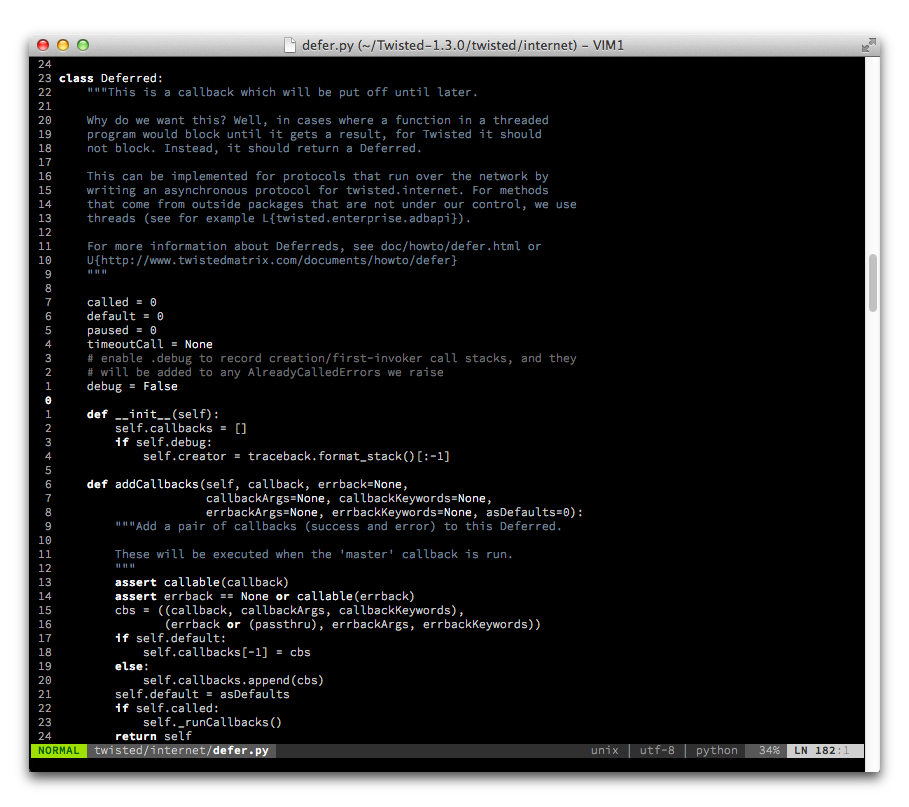The image size is (909, 807).
Task: Click the 'self.callbacks = []' line
Action: pyautogui.click(x=181, y=428)
